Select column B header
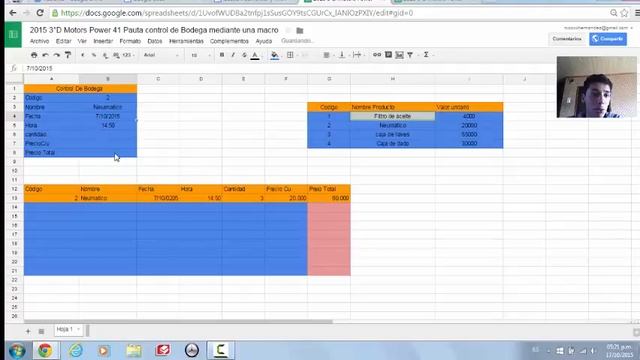The image size is (640, 360). [108, 79]
